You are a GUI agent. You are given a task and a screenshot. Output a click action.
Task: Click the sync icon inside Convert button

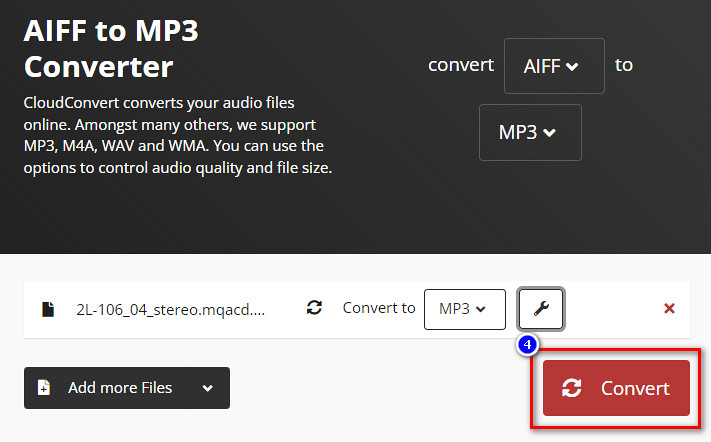pyautogui.click(x=572, y=388)
